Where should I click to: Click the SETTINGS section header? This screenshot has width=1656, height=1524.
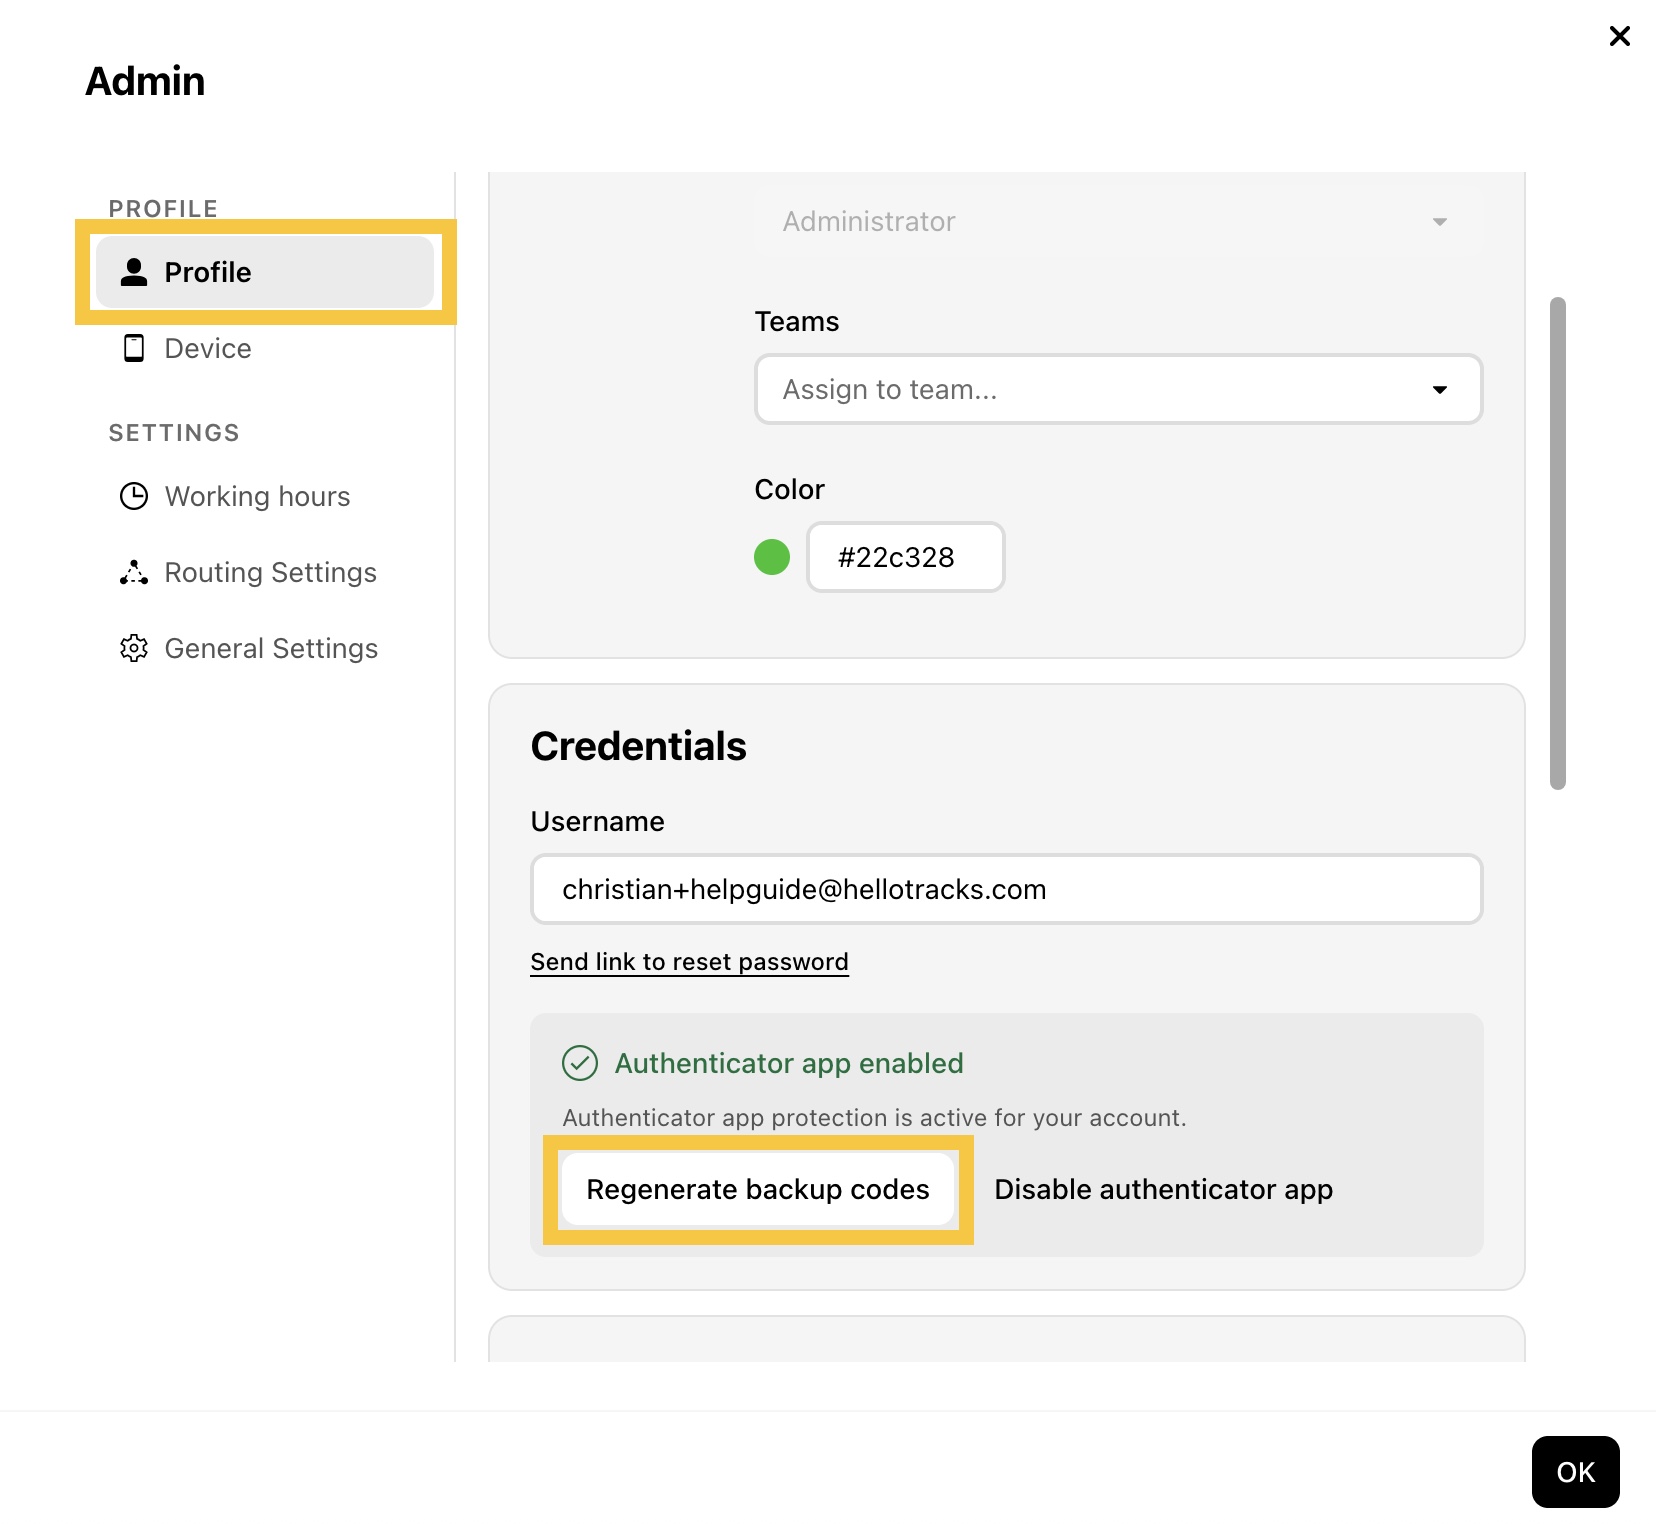(174, 433)
